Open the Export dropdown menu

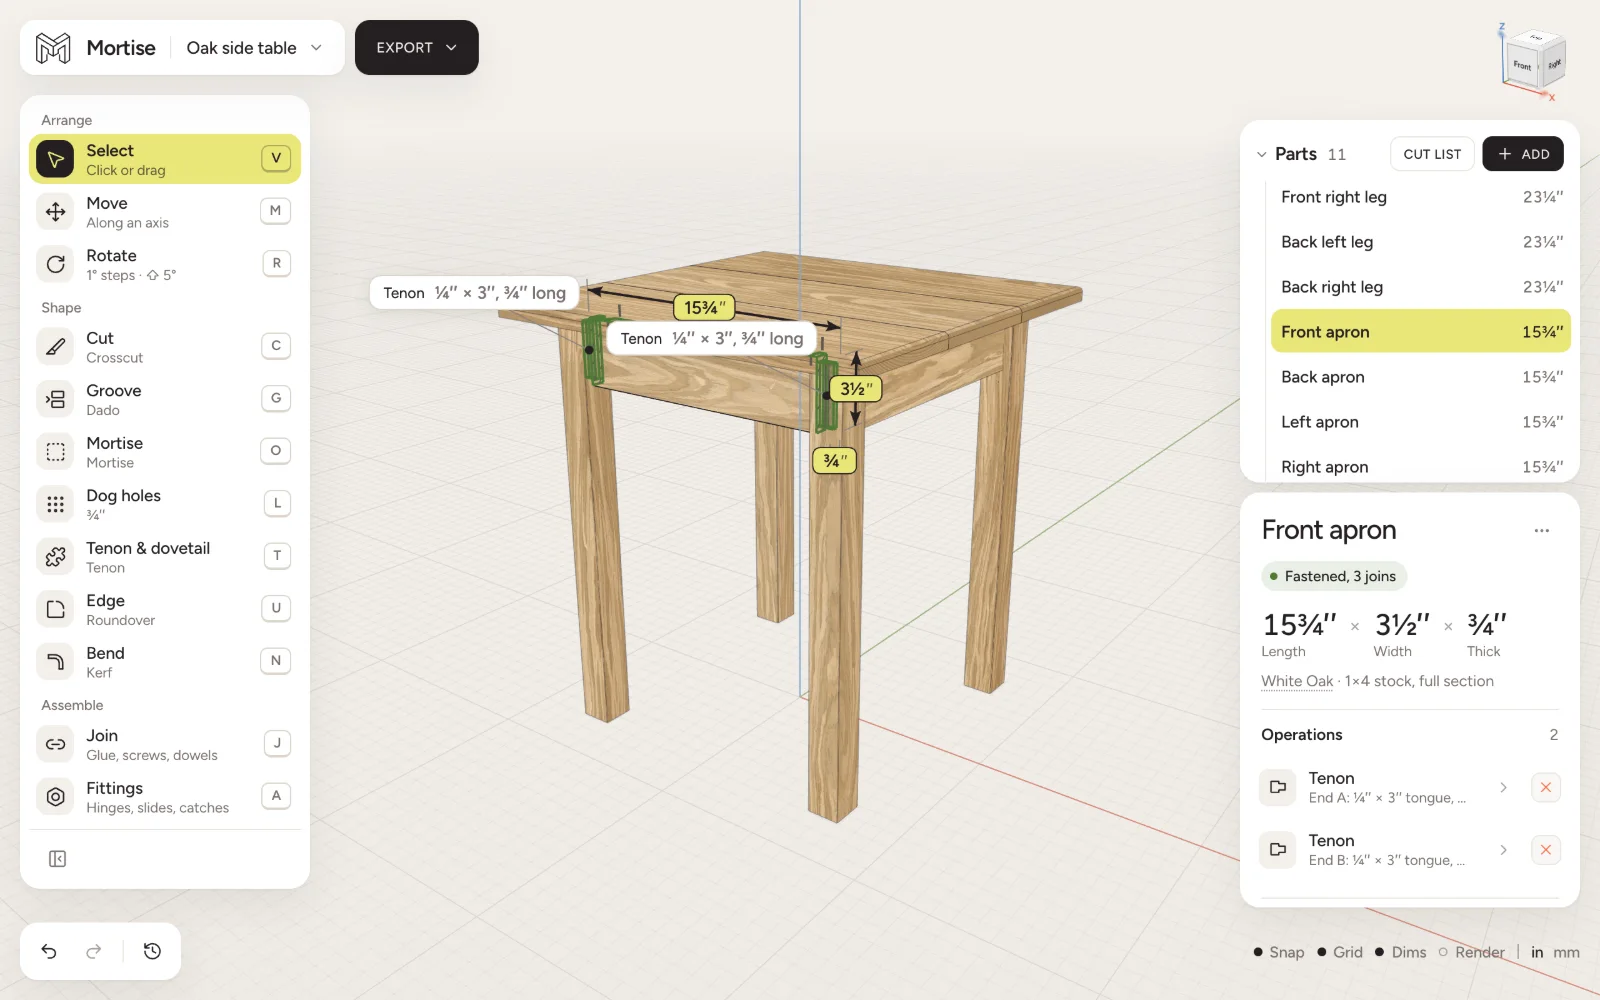417,48
